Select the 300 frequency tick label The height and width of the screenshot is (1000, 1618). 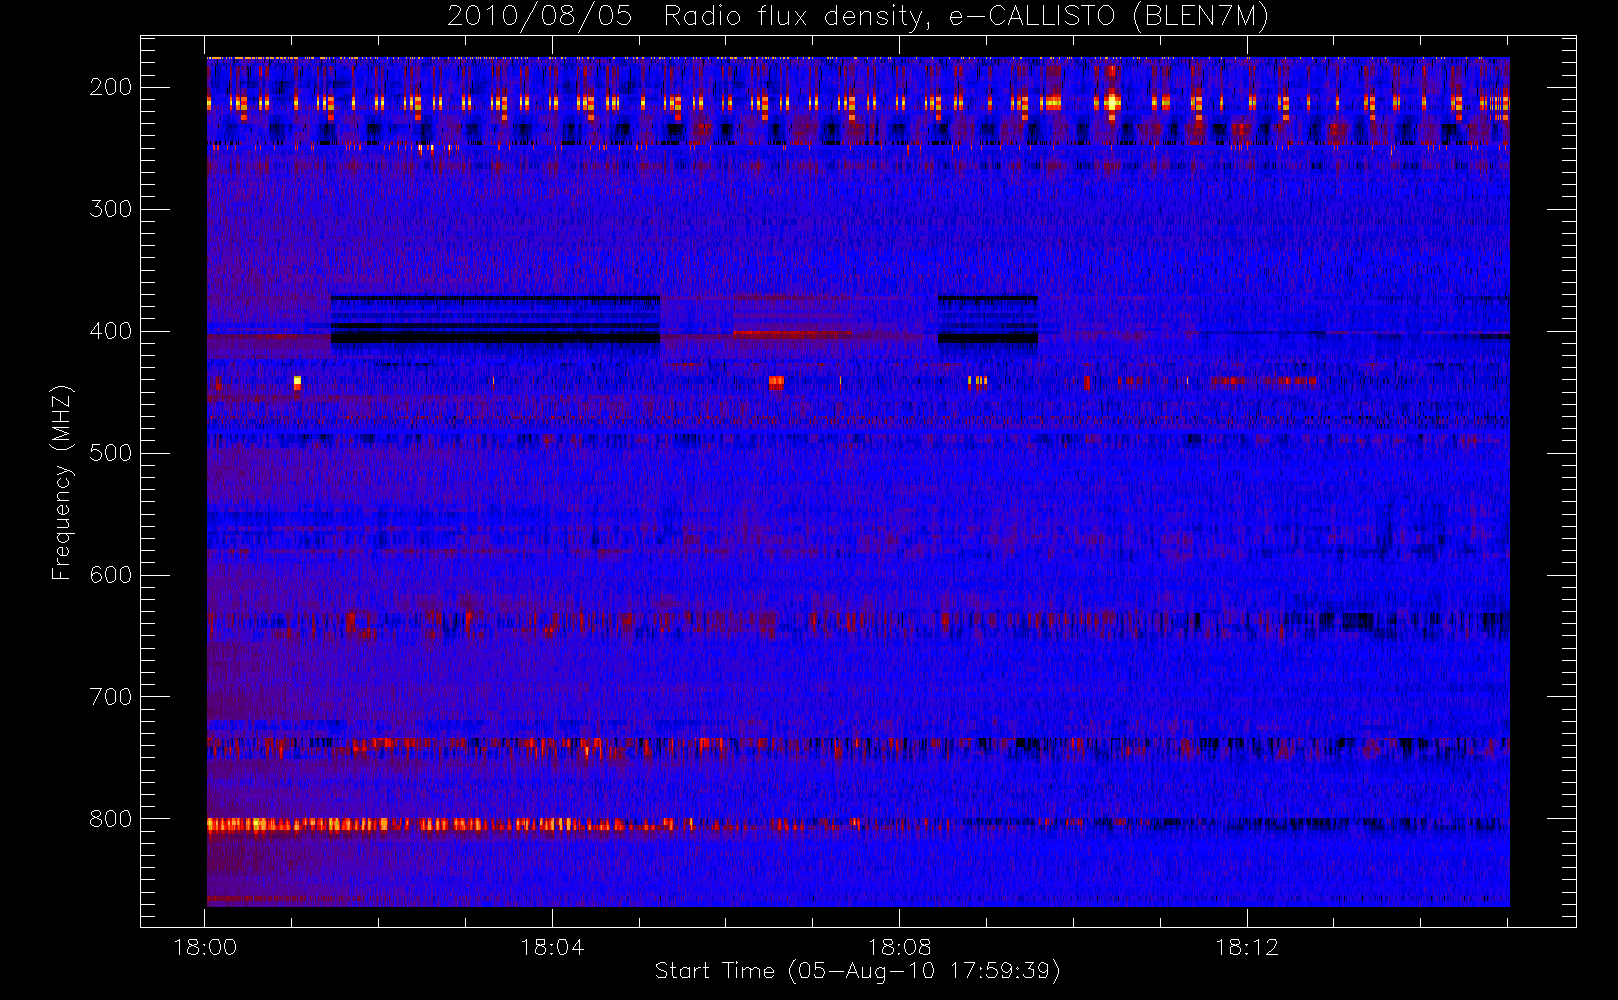[x=111, y=209]
